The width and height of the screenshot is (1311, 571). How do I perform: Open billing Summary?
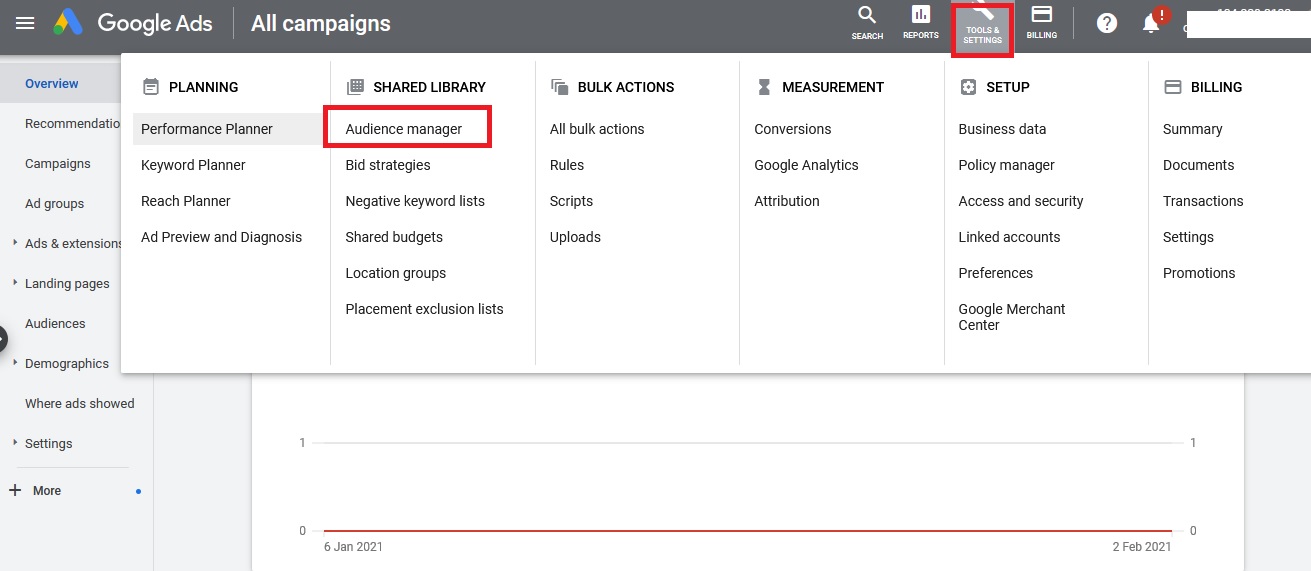(x=1193, y=129)
